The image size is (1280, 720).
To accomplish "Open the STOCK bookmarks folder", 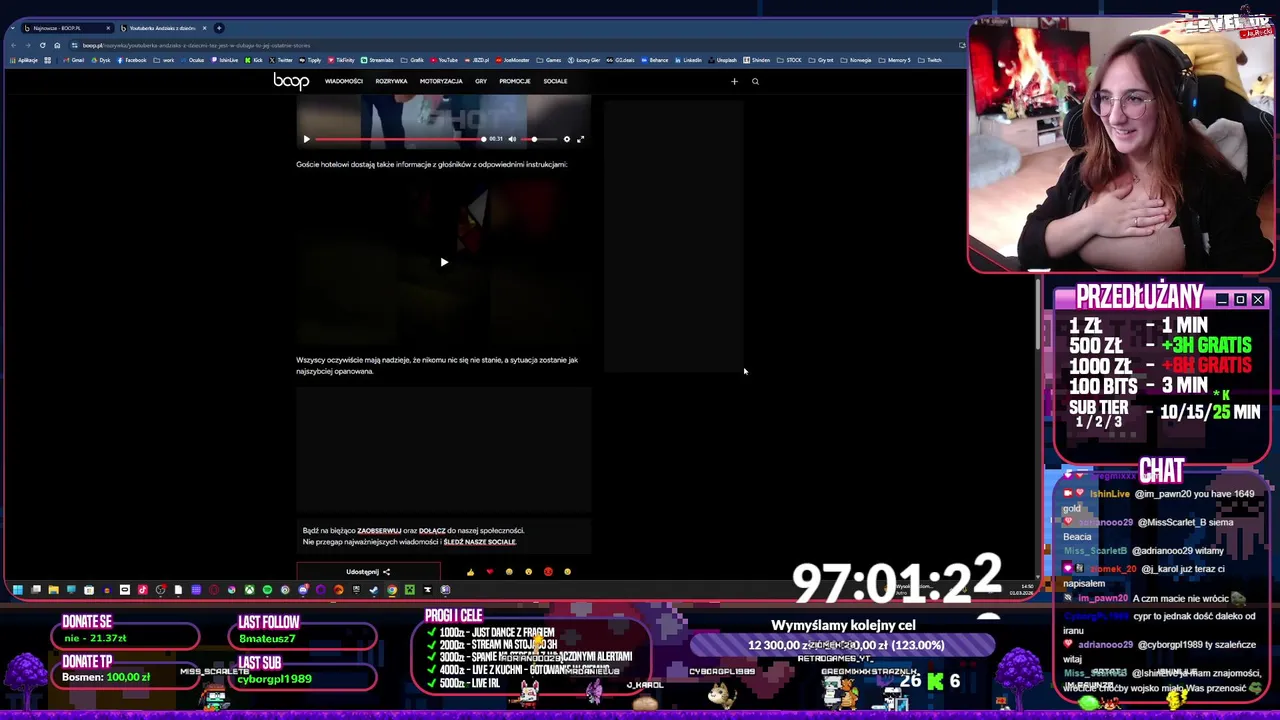I will click(789, 60).
